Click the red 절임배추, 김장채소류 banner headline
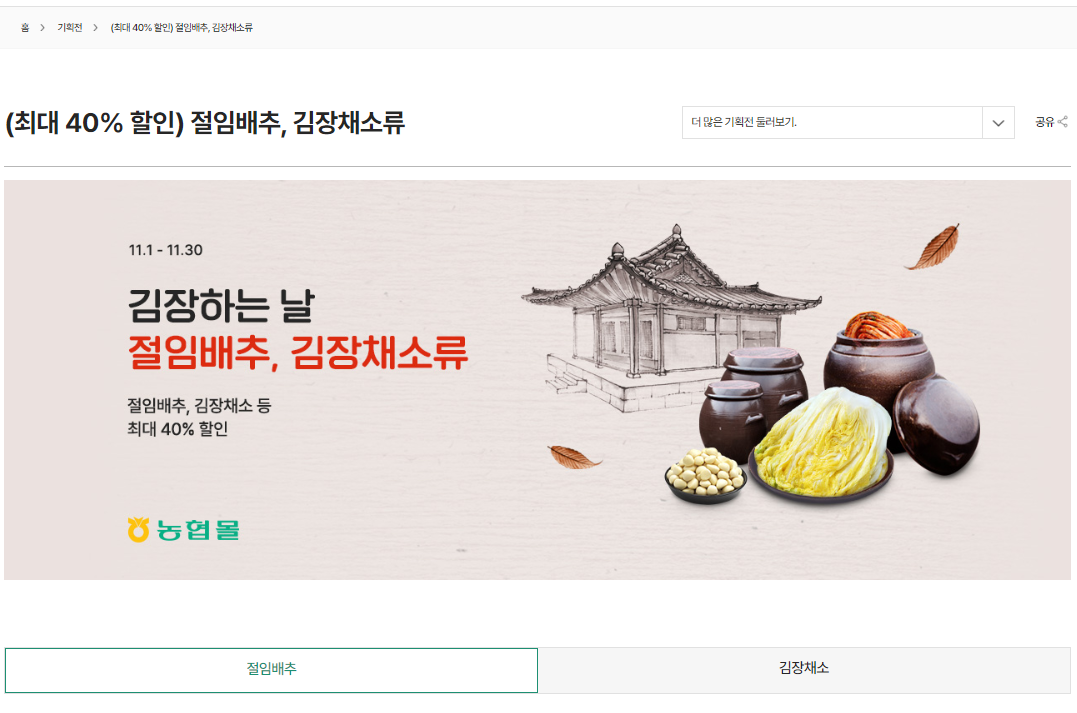This screenshot has width=1077, height=713. (x=297, y=352)
